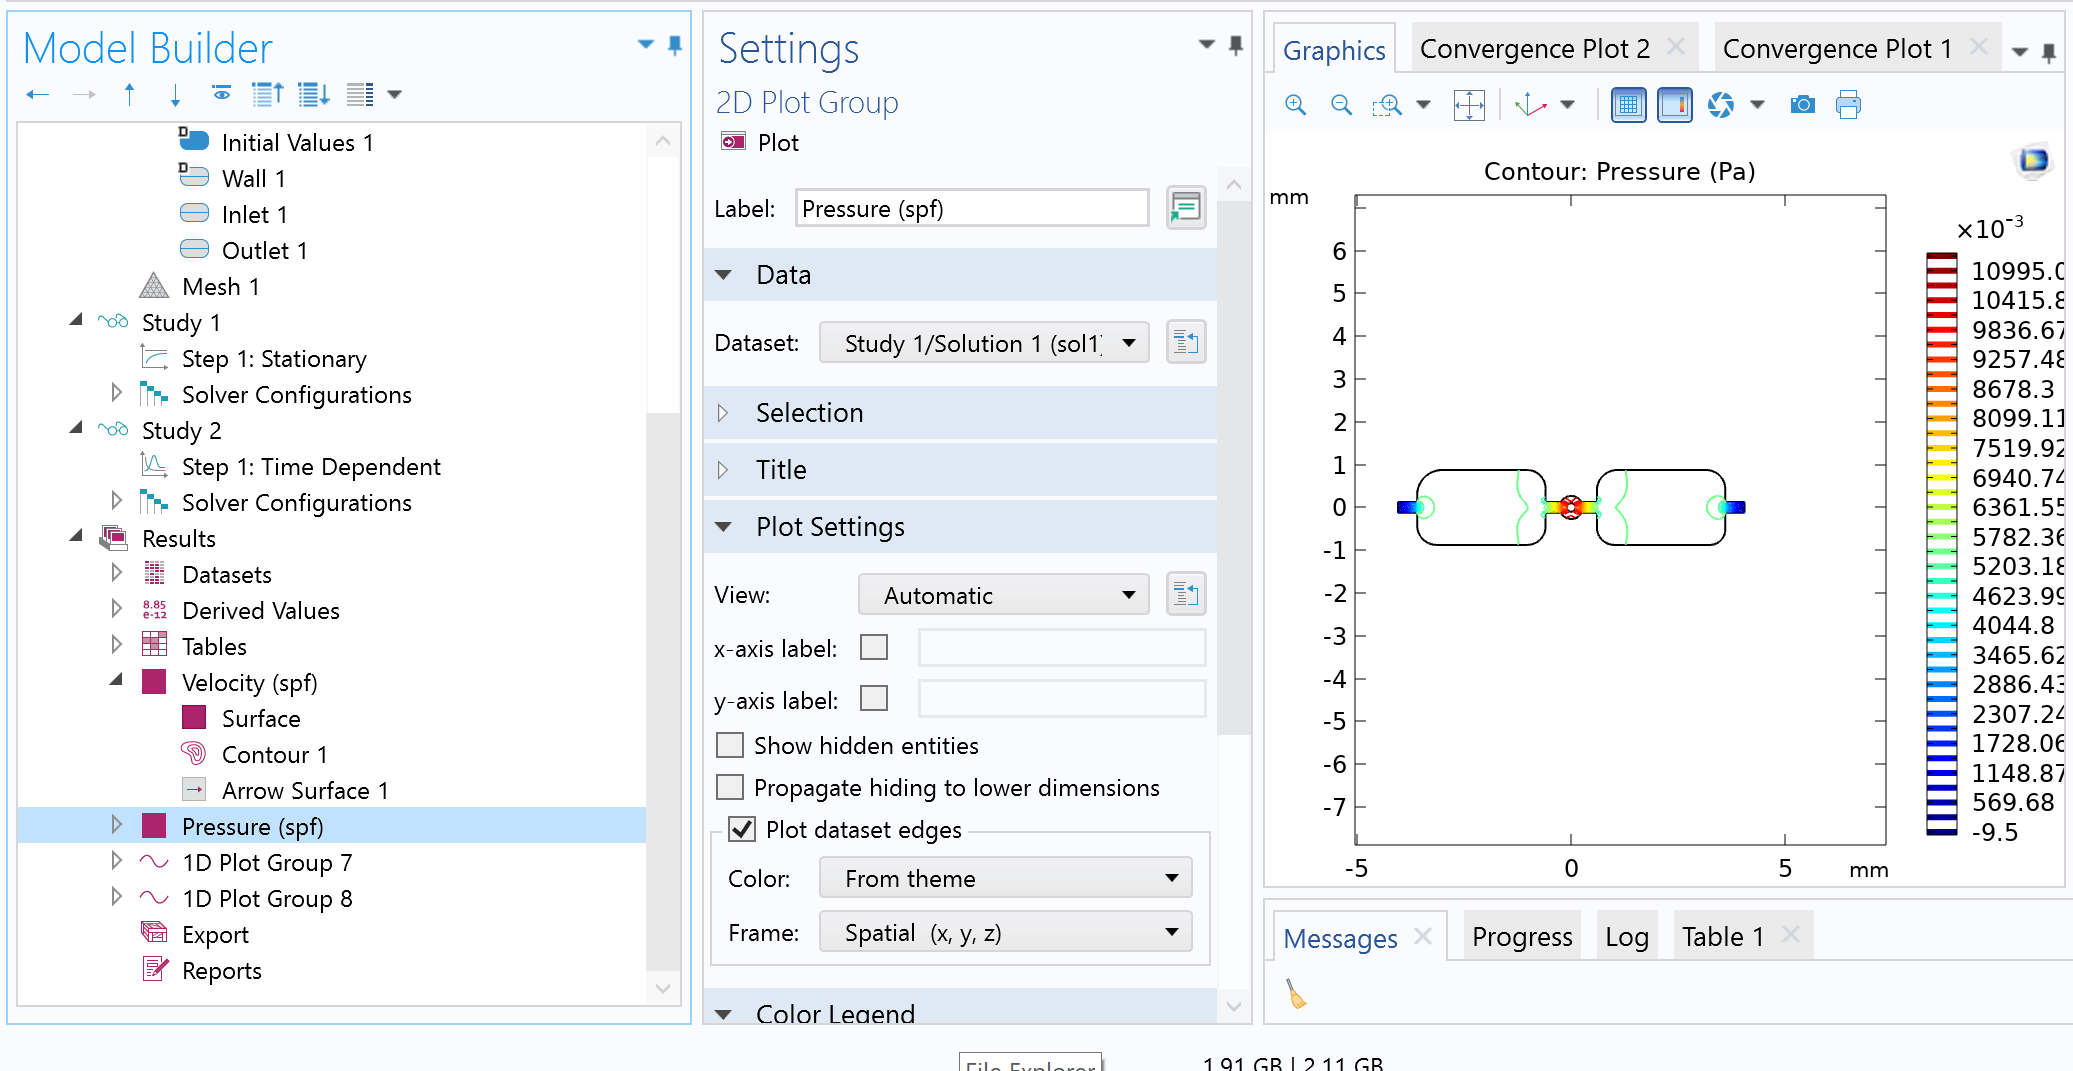
Task: Click the Print icon in Graphics toolbar
Action: pos(1848,105)
